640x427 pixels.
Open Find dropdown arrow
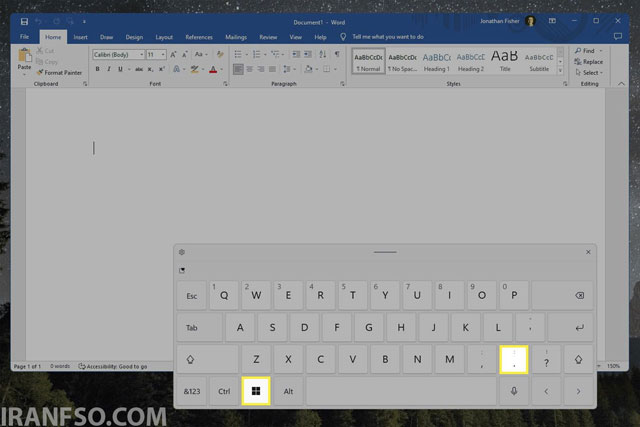601,51
